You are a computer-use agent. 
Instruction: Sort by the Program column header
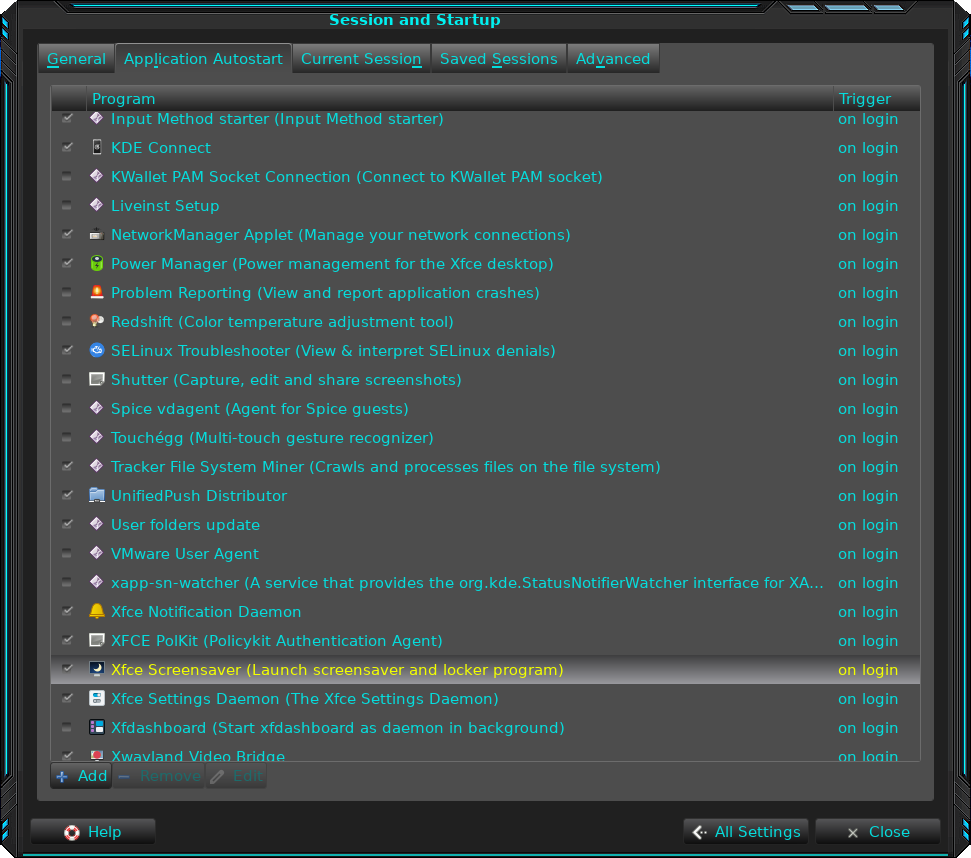click(459, 98)
